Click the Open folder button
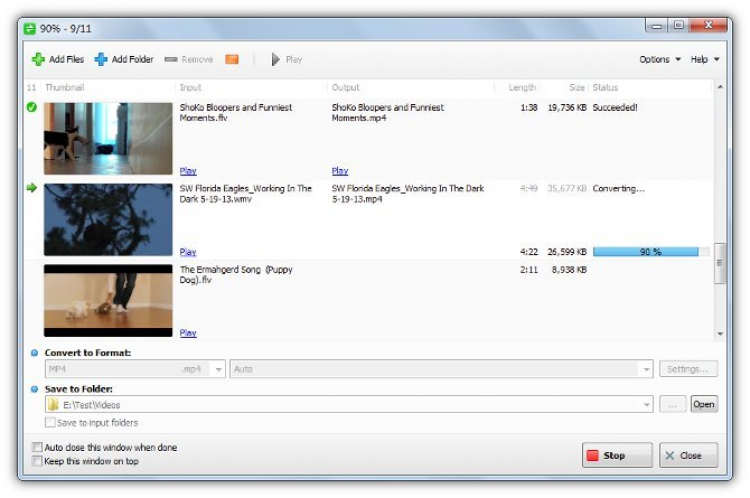750x498 pixels. [704, 405]
